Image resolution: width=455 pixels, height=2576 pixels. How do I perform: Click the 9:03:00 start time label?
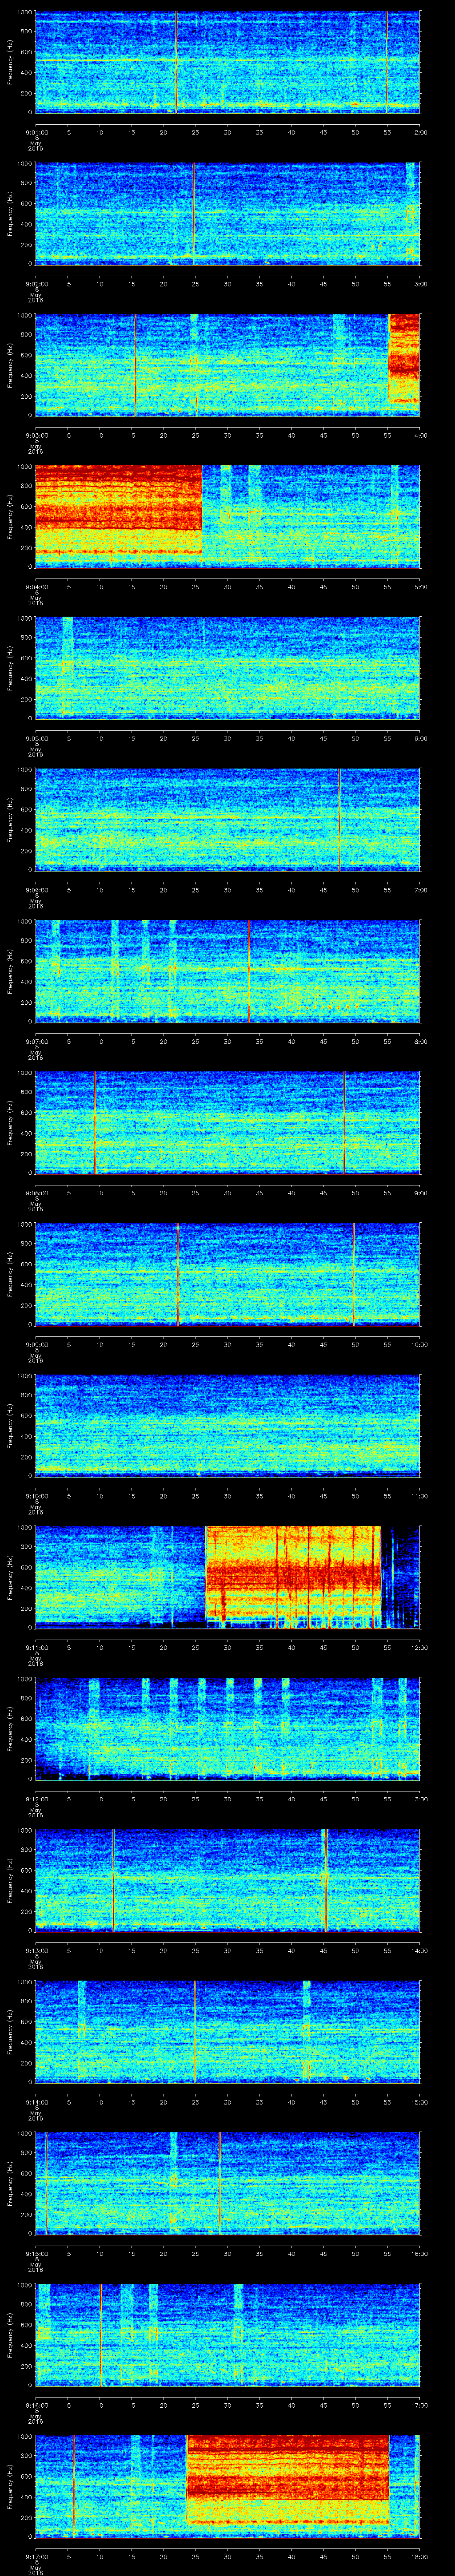point(36,435)
